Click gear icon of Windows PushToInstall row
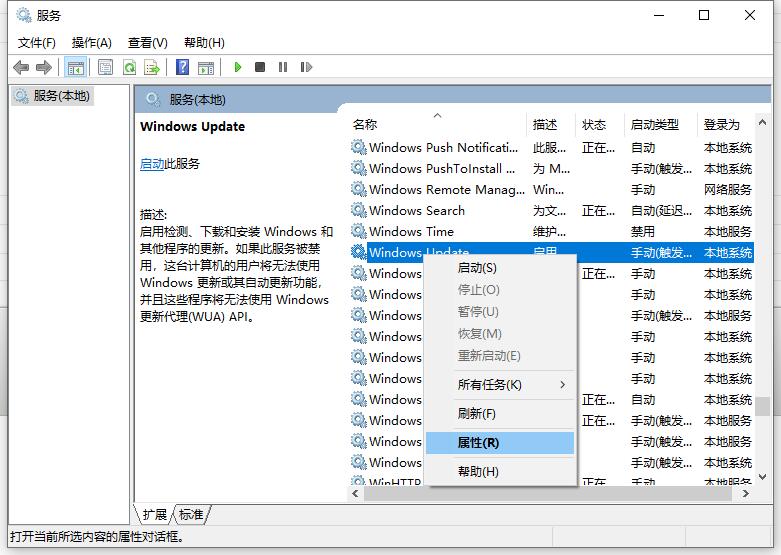Image resolution: width=781 pixels, height=555 pixels. (359, 168)
